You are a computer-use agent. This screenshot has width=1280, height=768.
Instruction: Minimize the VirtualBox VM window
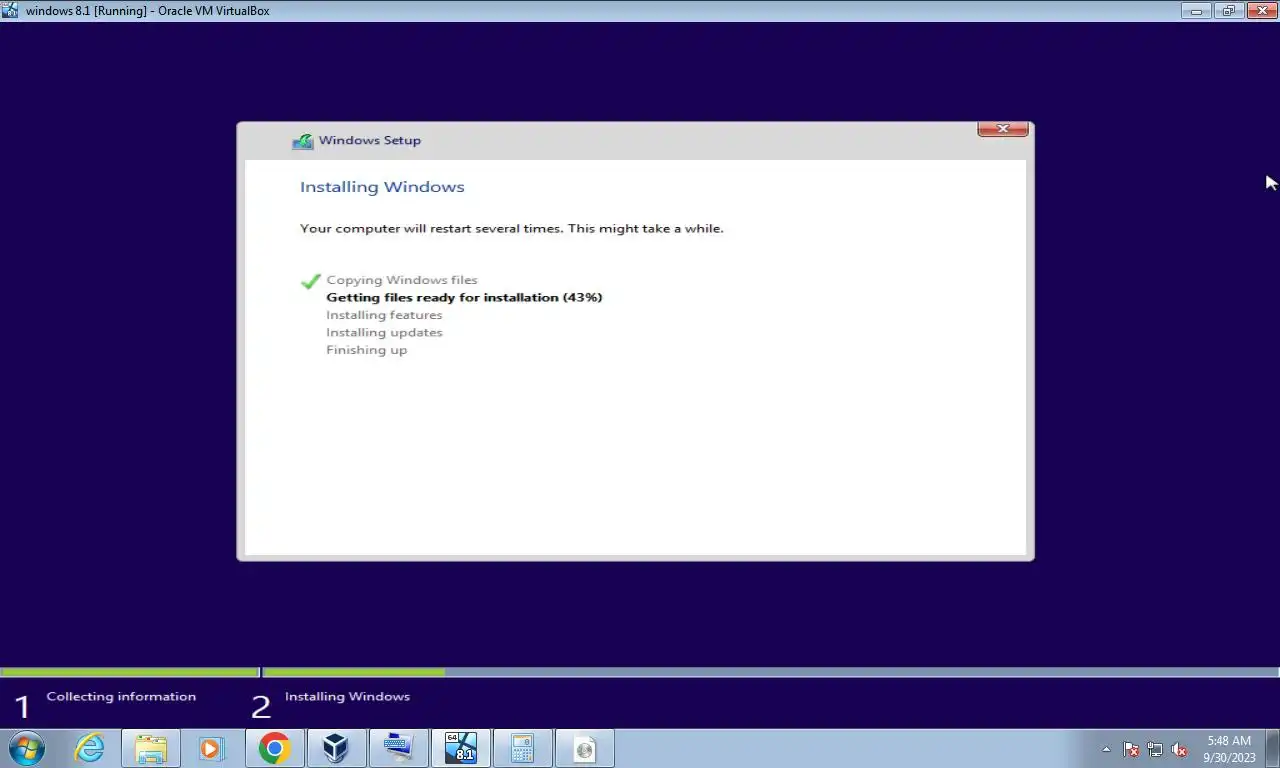(x=1196, y=11)
